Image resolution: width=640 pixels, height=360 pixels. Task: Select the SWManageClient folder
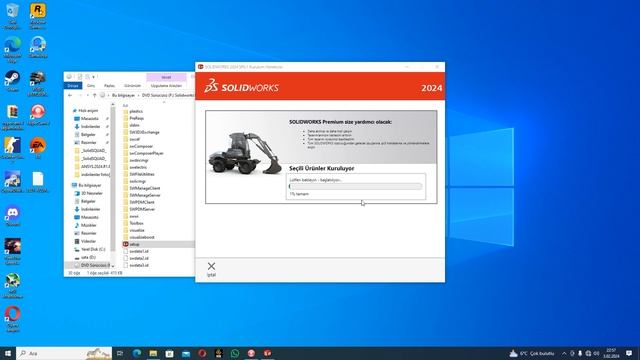pyautogui.click(x=144, y=188)
